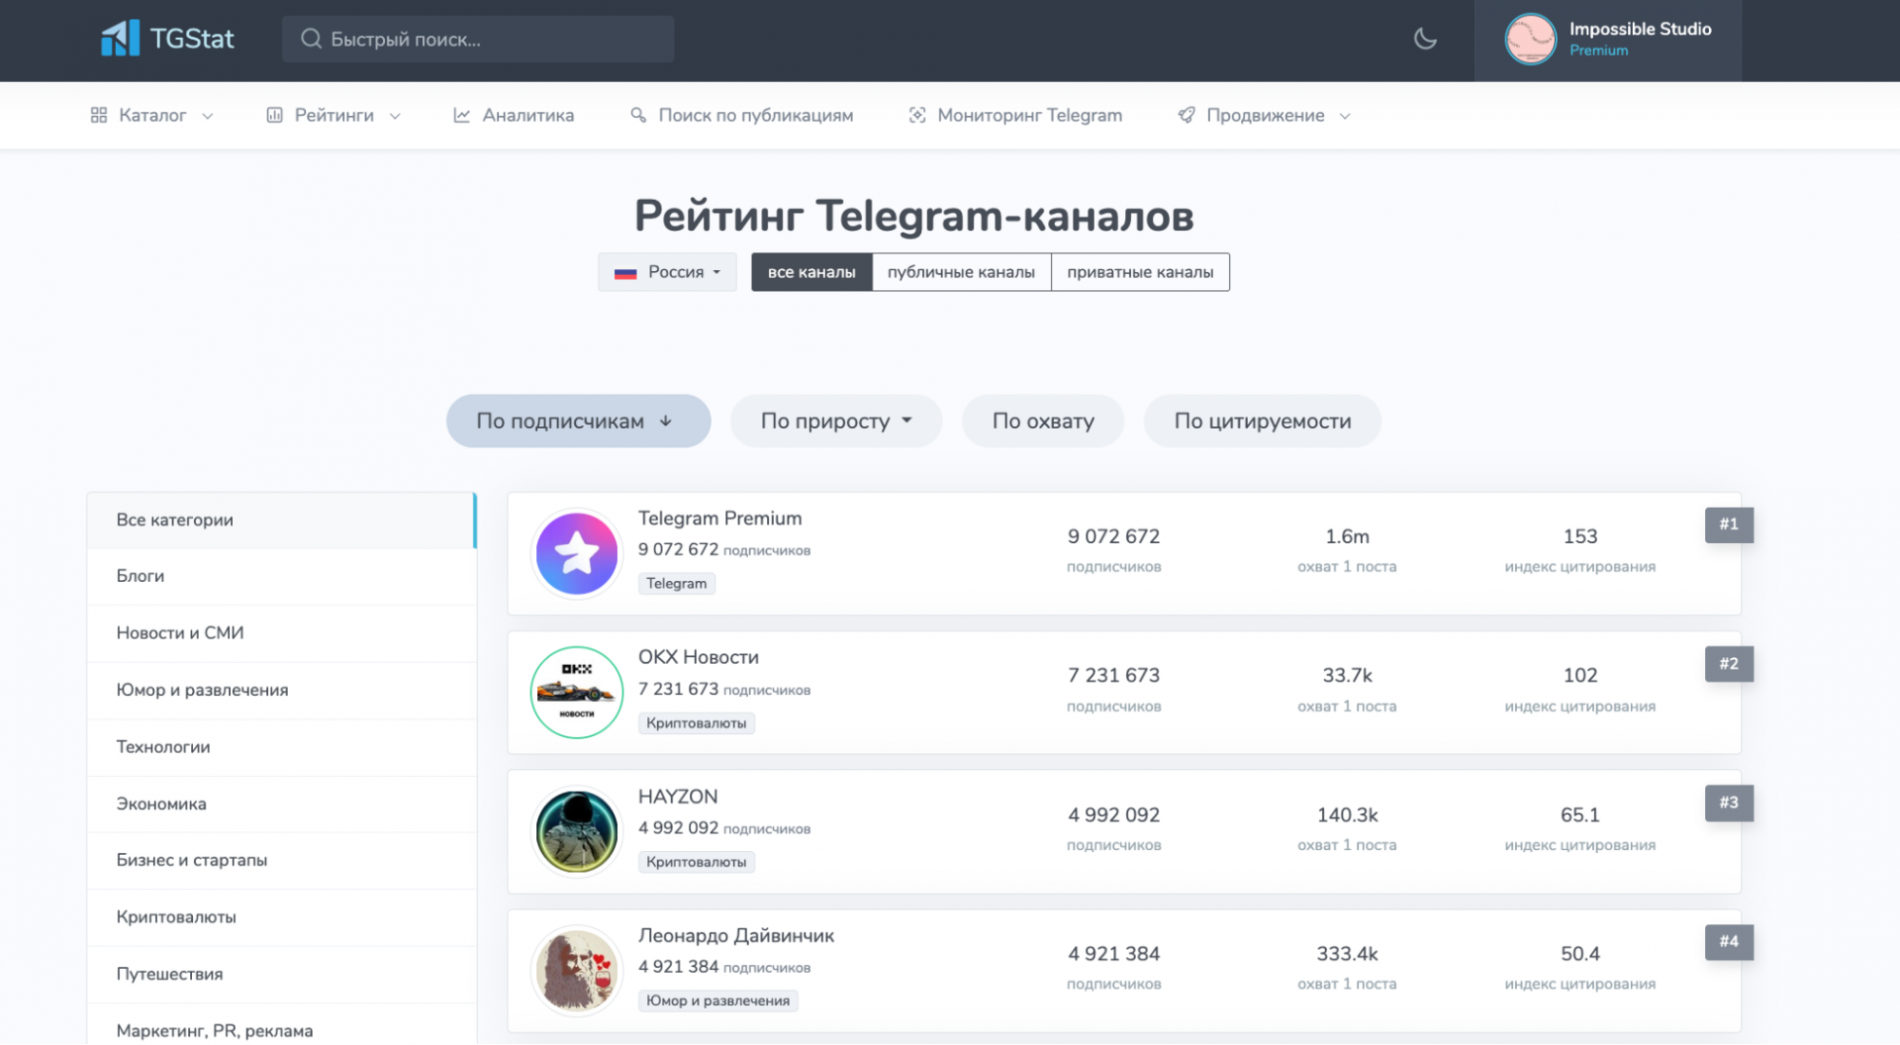Select Бизнес и стартапы category
The width and height of the screenshot is (1900, 1045).
point(281,860)
